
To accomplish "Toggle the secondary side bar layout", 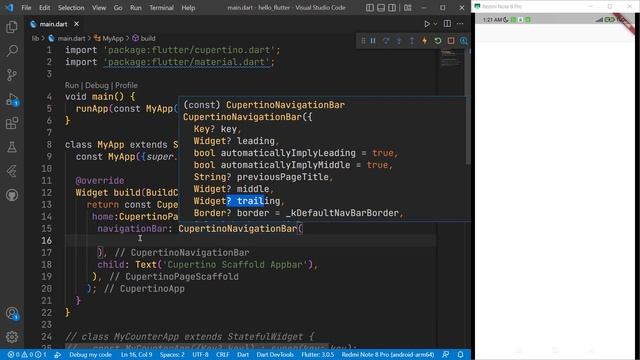I will (392, 7).
